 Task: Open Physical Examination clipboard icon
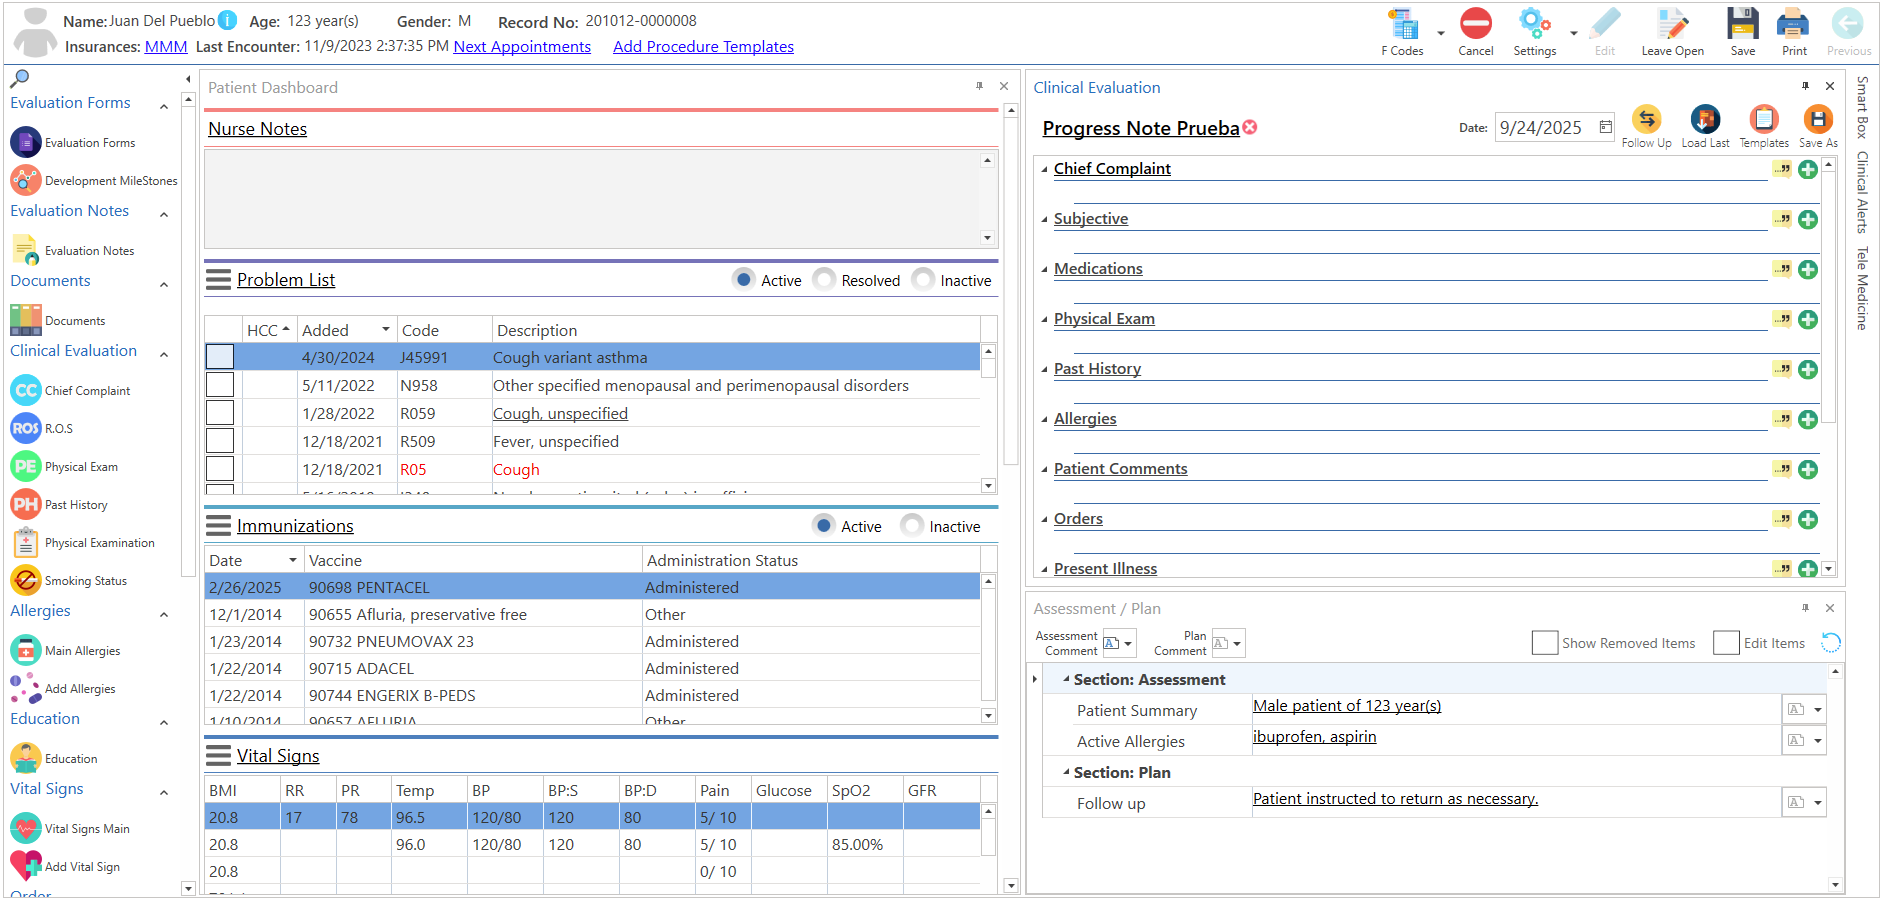coord(26,542)
